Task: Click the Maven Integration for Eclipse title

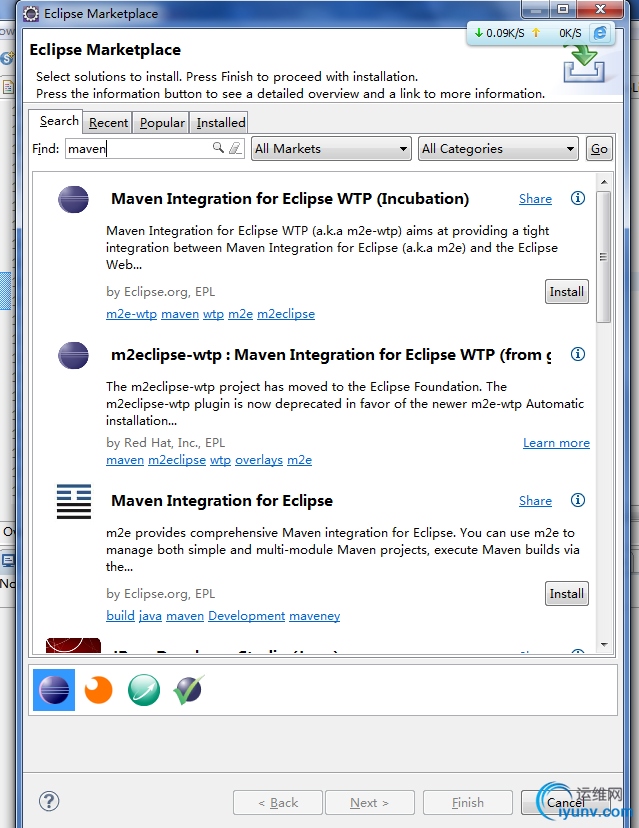Action: [222, 501]
